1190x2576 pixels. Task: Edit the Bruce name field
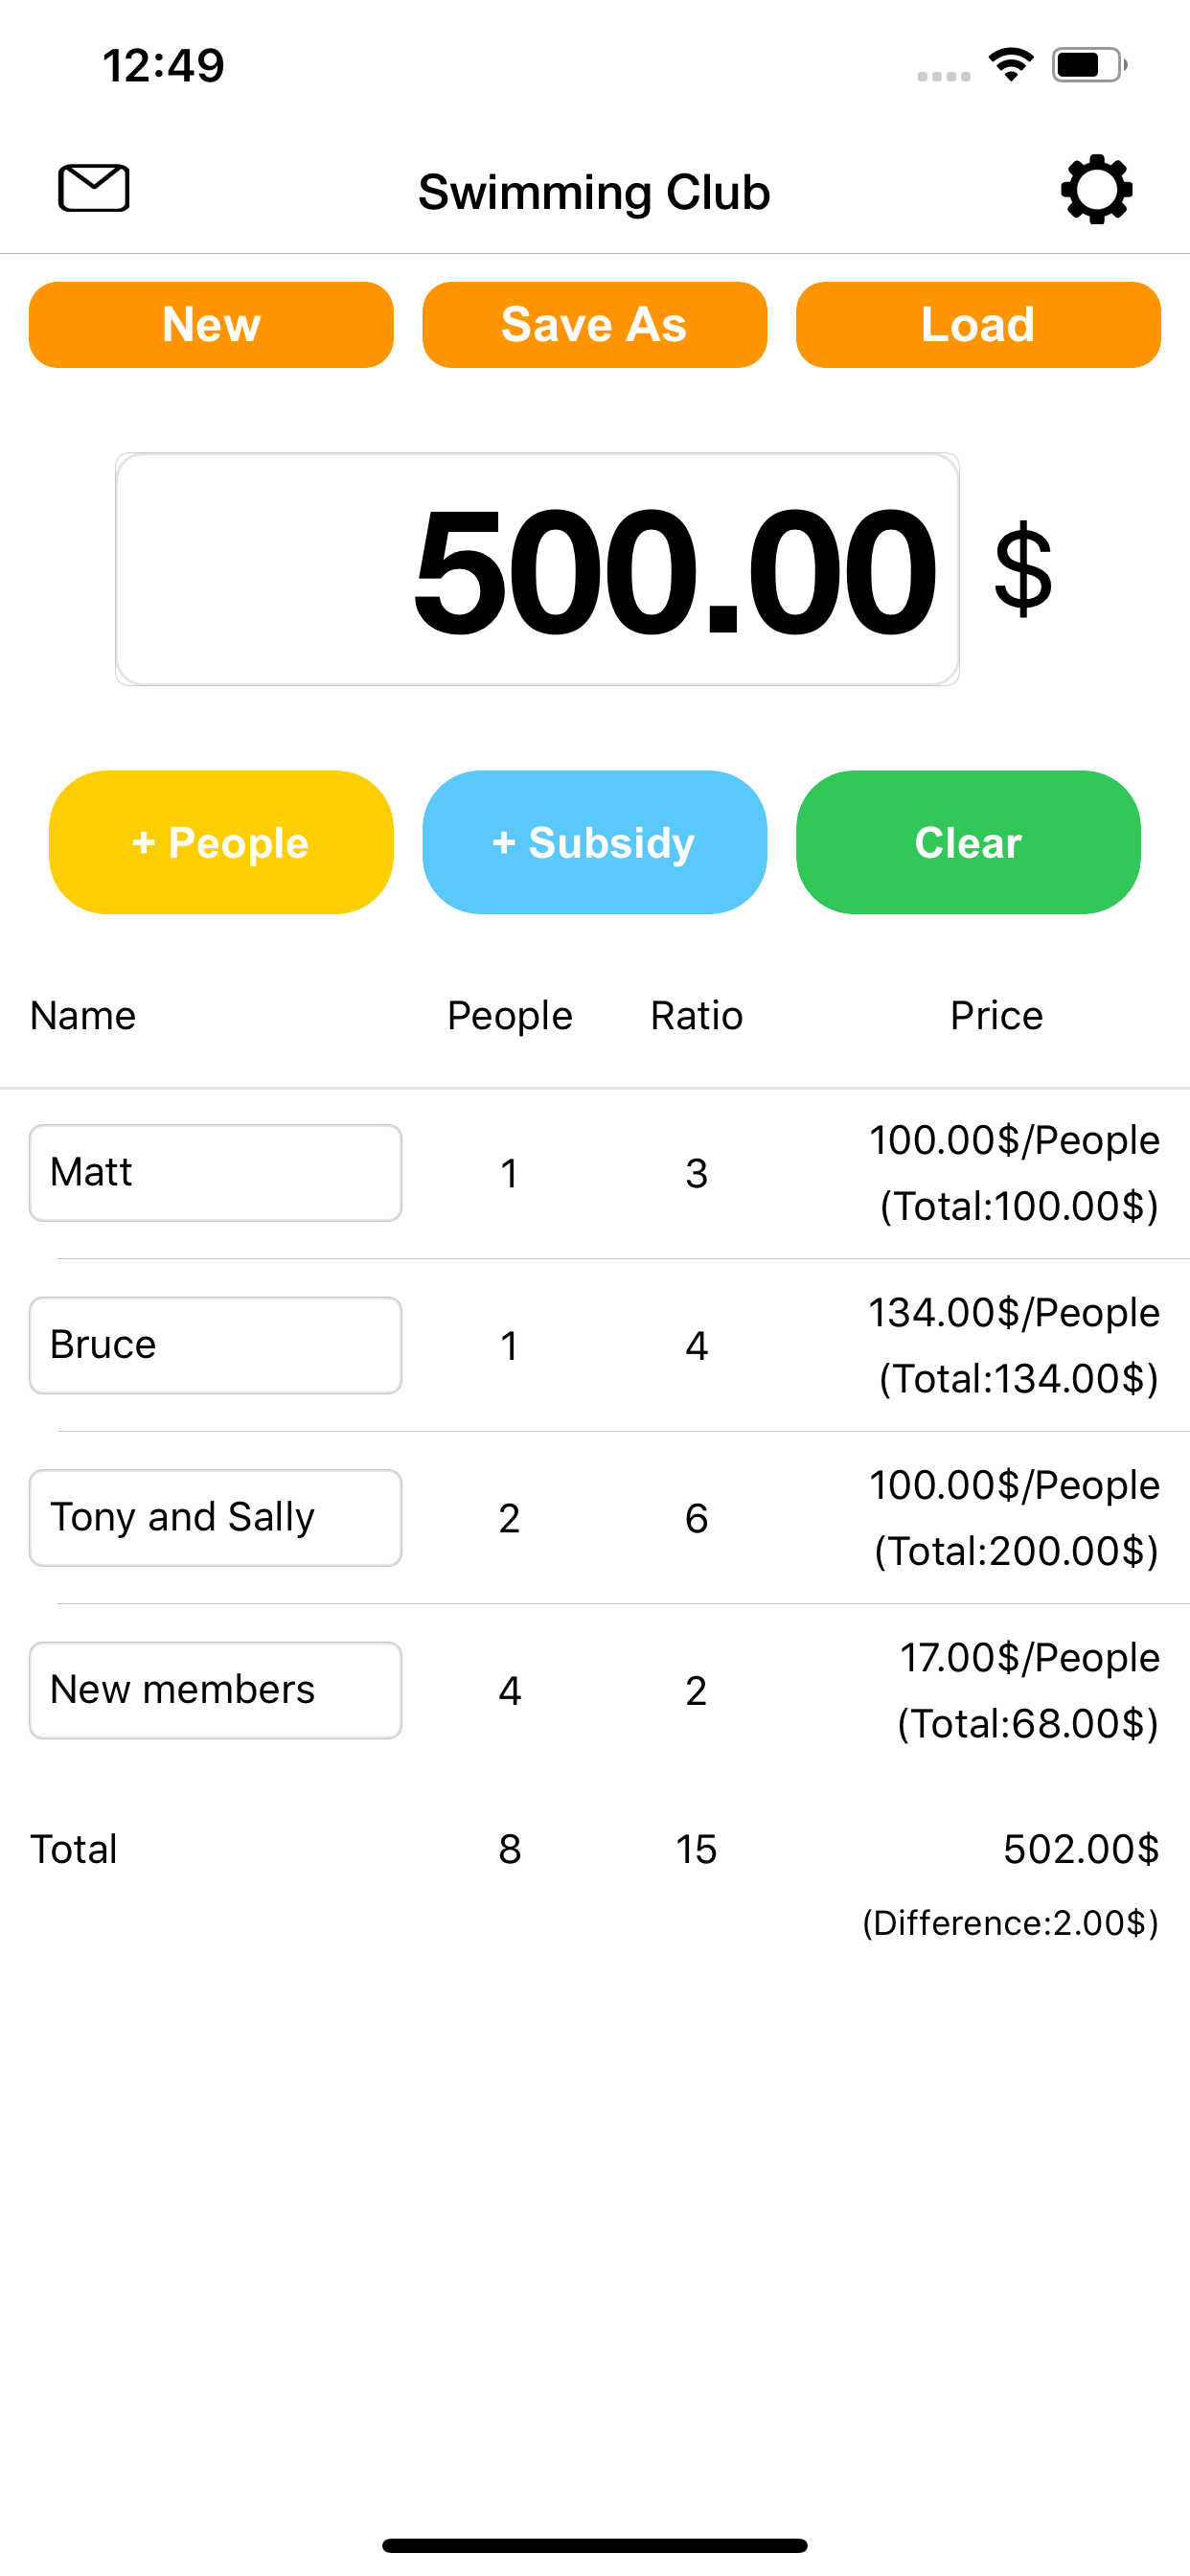coord(215,1345)
